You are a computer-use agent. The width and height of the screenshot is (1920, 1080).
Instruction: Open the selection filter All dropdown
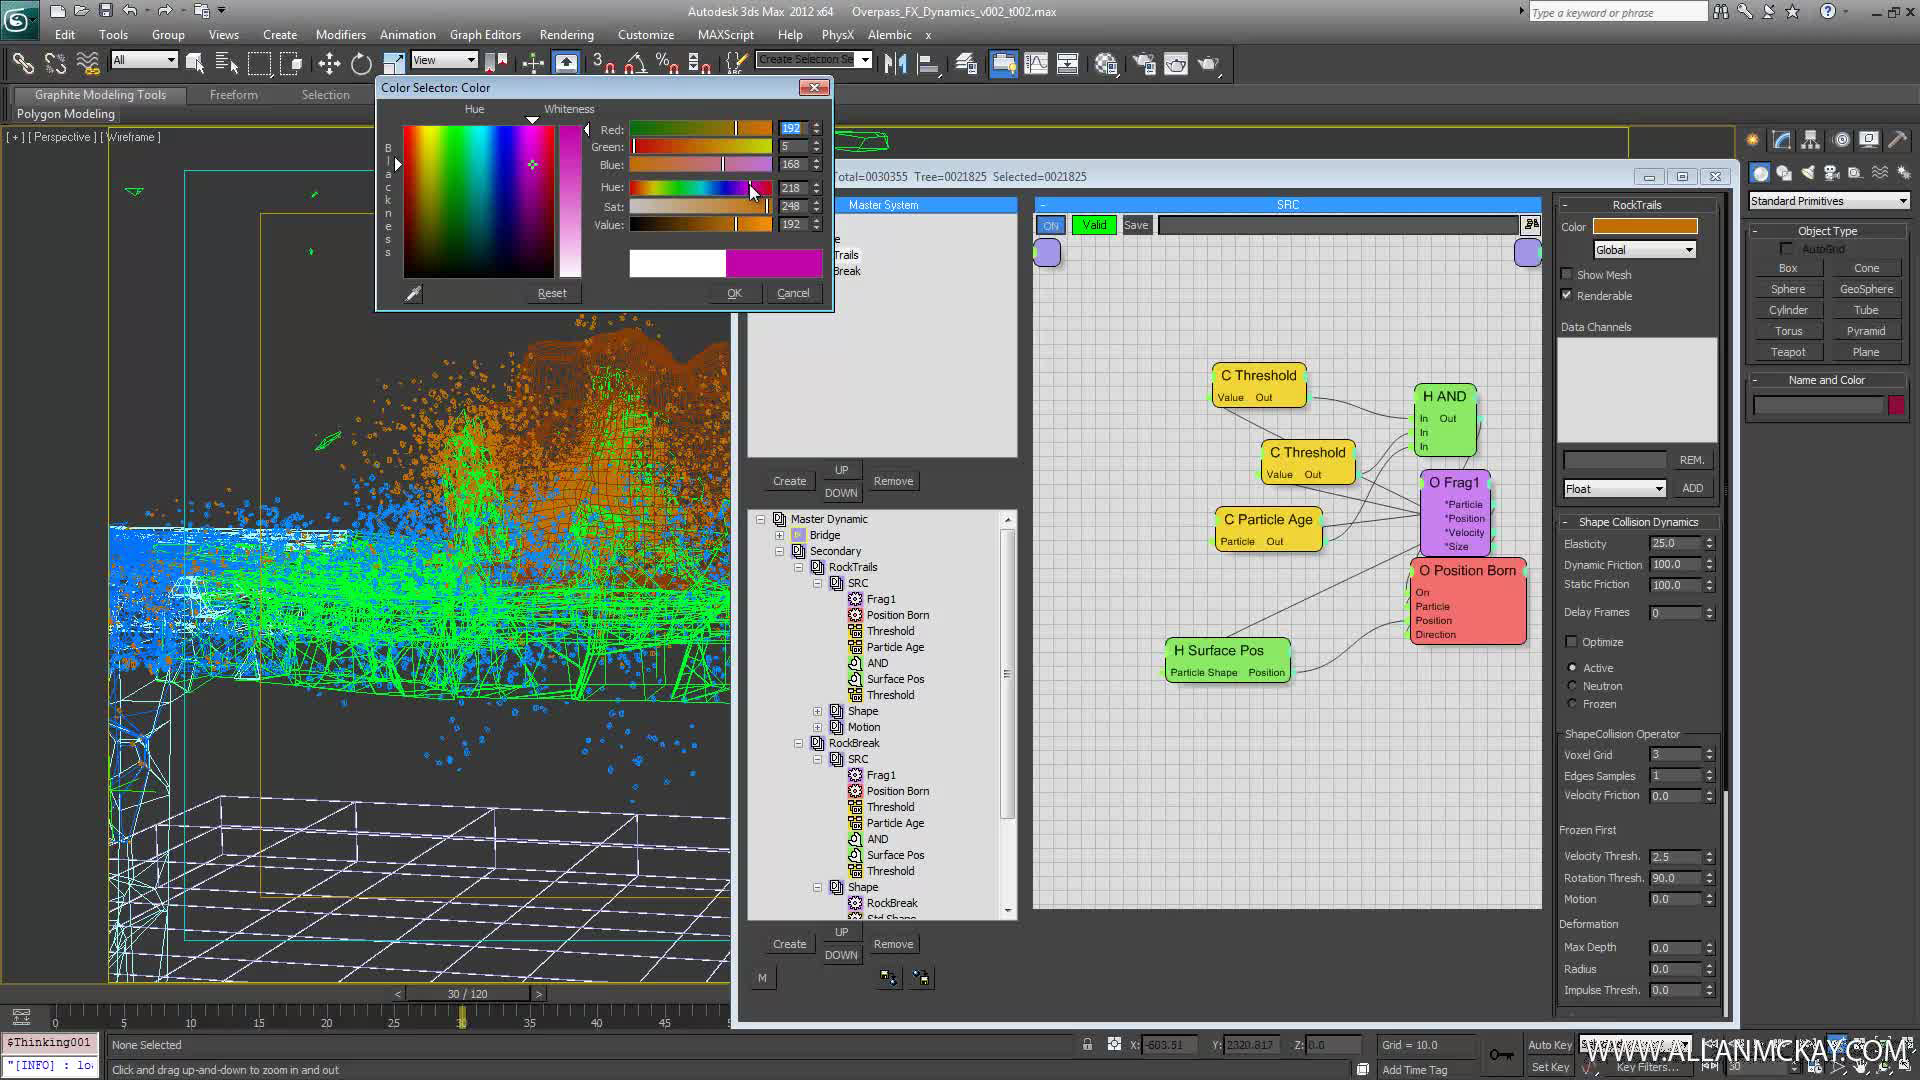144,60
